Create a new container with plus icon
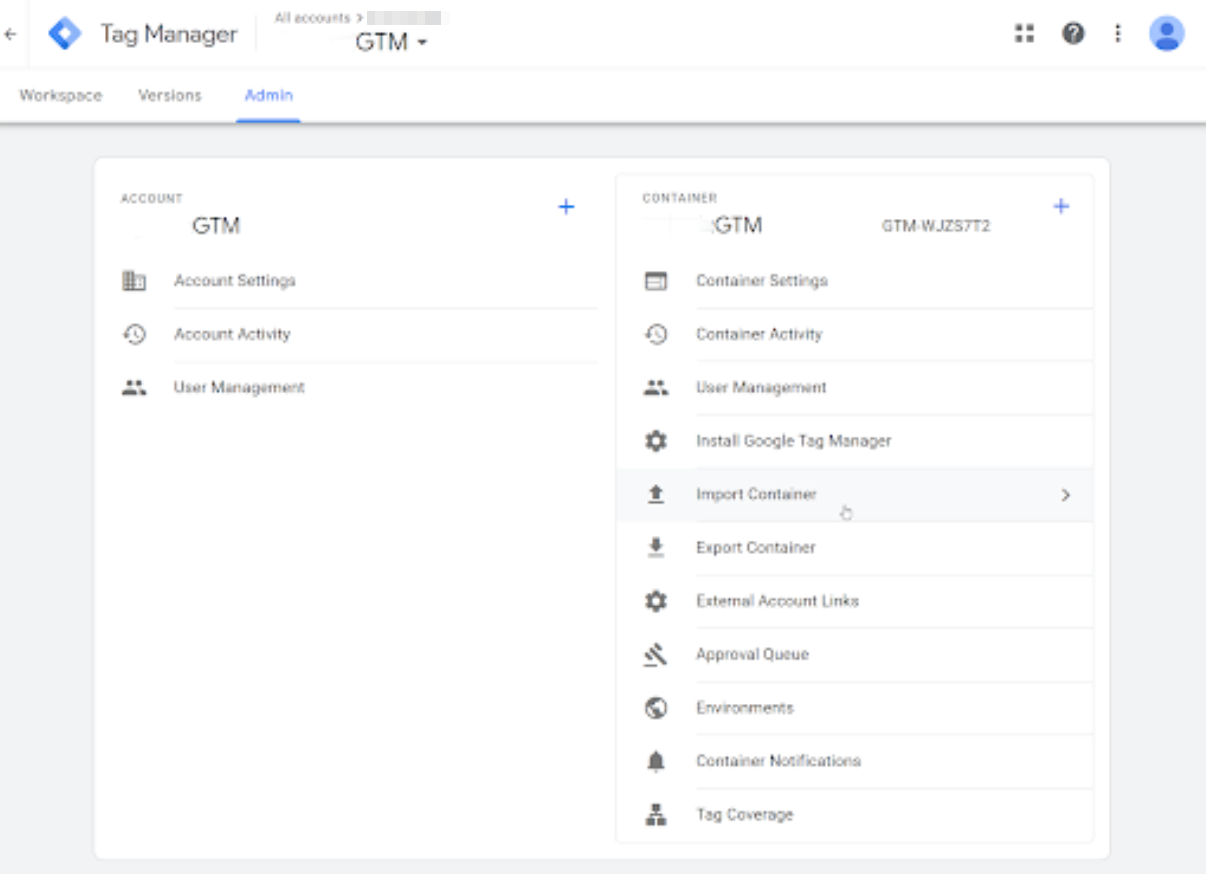Screen dimensions: 1206x874 pyautogui.click(x=1061, y=207)
